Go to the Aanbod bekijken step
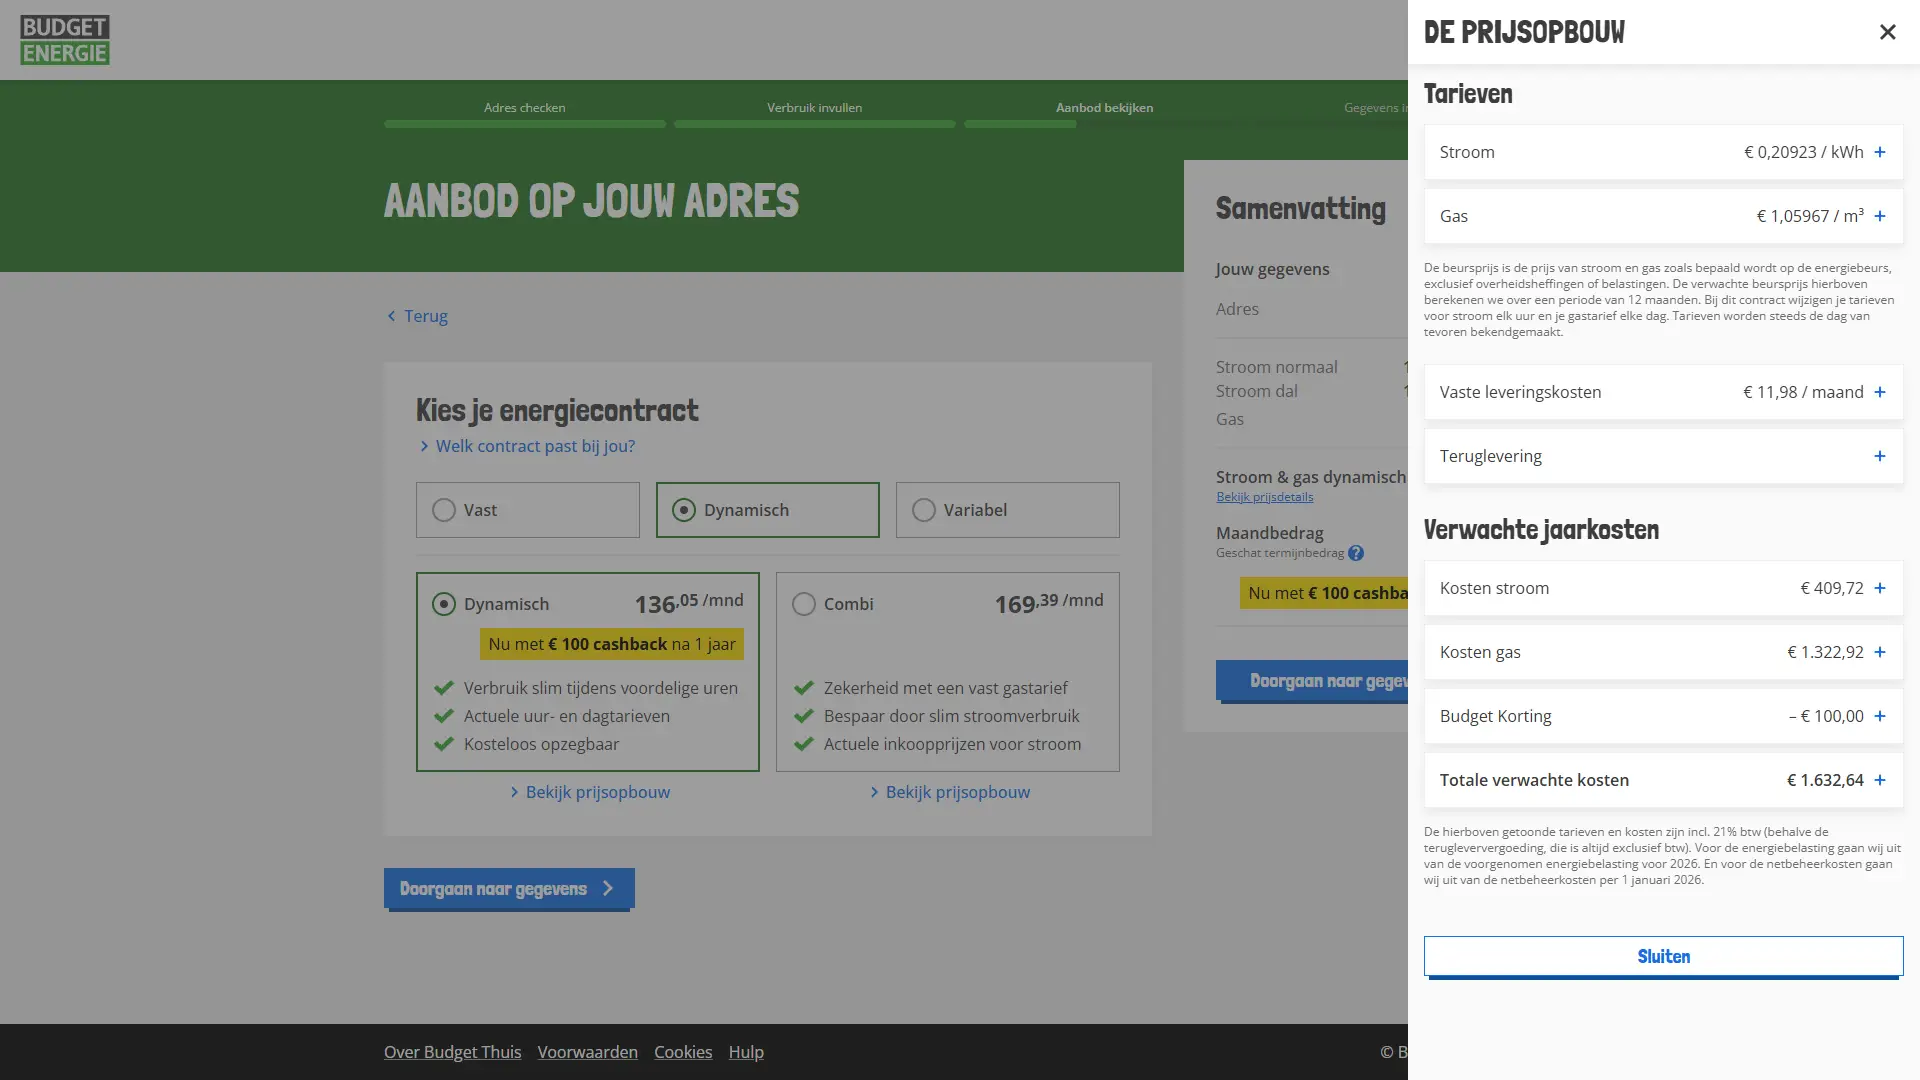Image resolution: width=1920 pixels, height=1080 pixels. pyautogui.click(x=1104, y=107)
